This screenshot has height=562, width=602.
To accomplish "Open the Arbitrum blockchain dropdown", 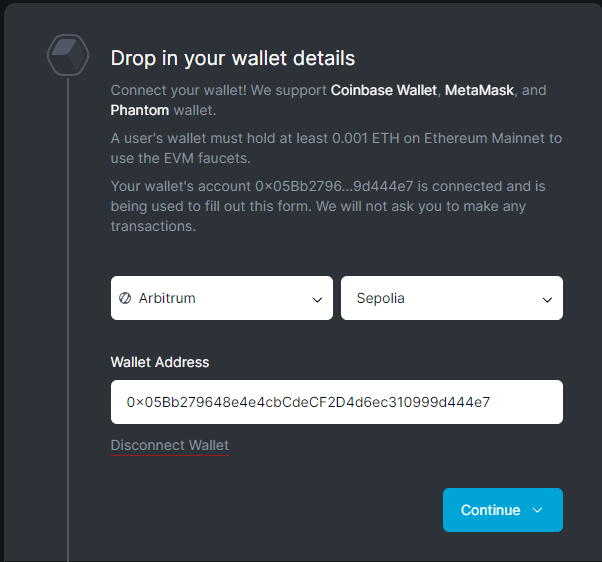I will (x=221, y=298).
